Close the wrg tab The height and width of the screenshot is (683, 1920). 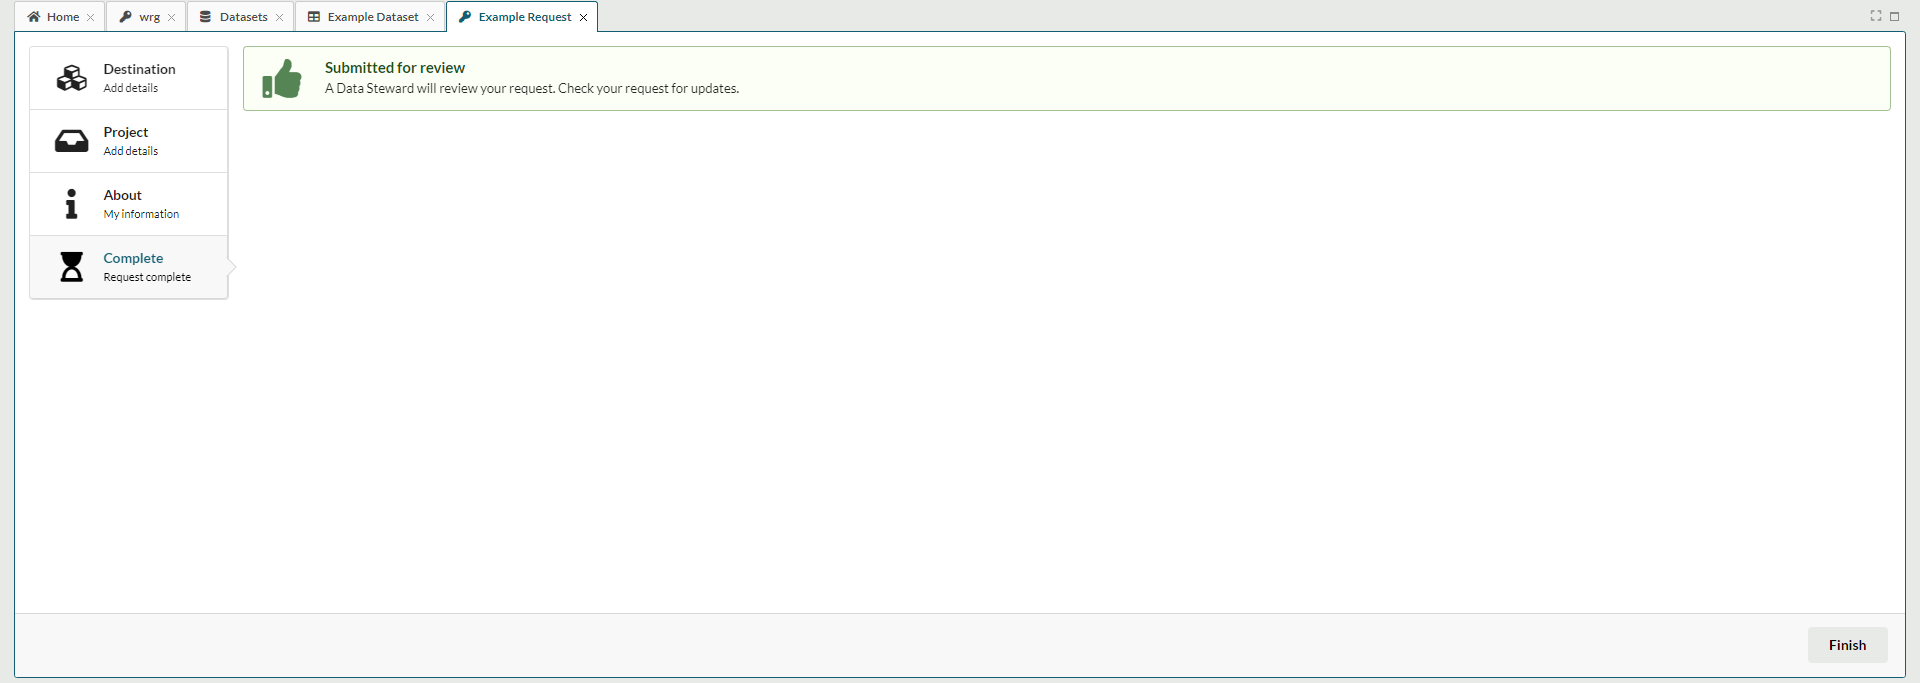coord(172,17)
